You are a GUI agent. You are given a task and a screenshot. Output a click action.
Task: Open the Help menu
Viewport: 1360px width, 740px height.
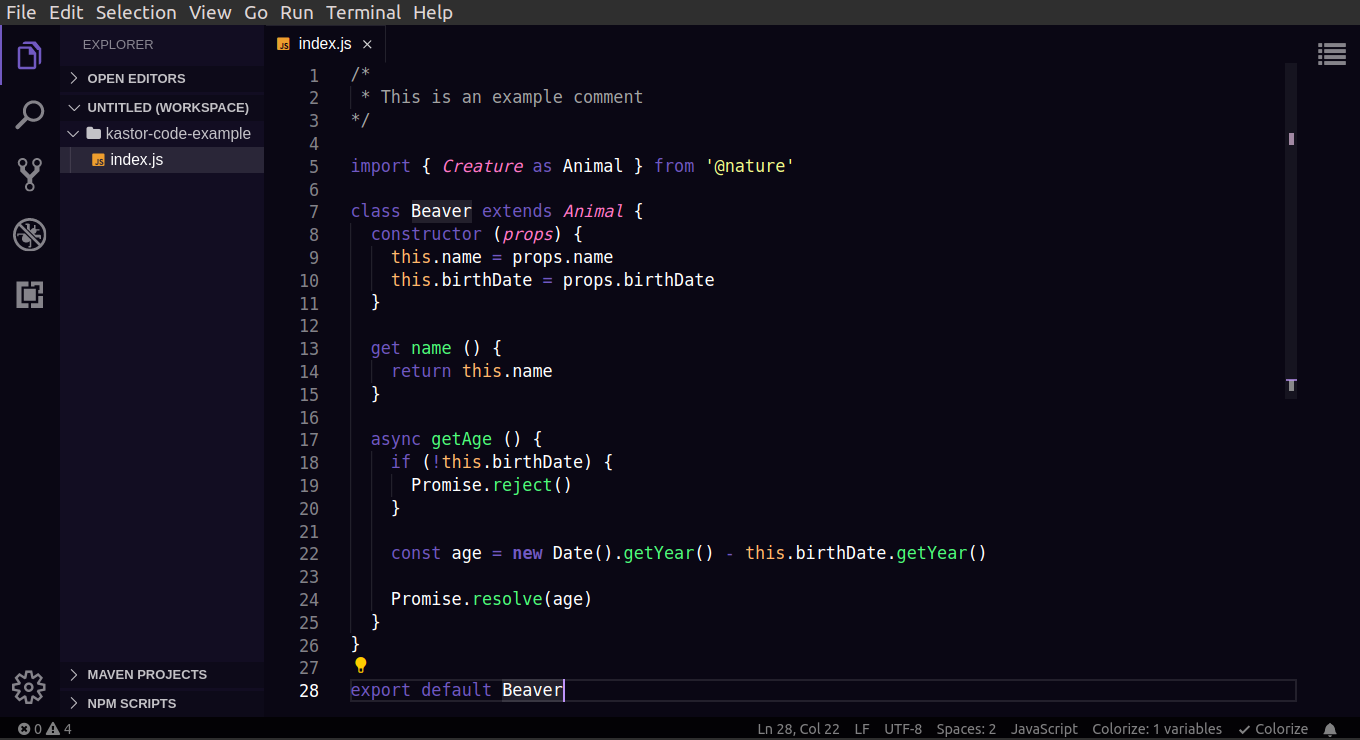point(433,13)
